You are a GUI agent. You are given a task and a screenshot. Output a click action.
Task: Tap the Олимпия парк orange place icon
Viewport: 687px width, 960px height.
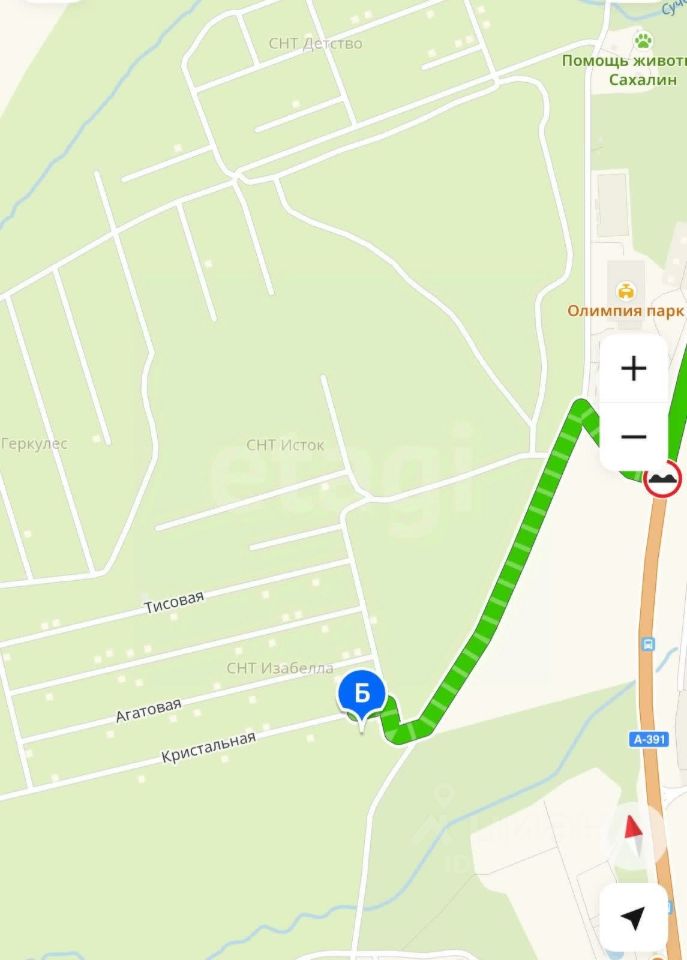(625, 291)
